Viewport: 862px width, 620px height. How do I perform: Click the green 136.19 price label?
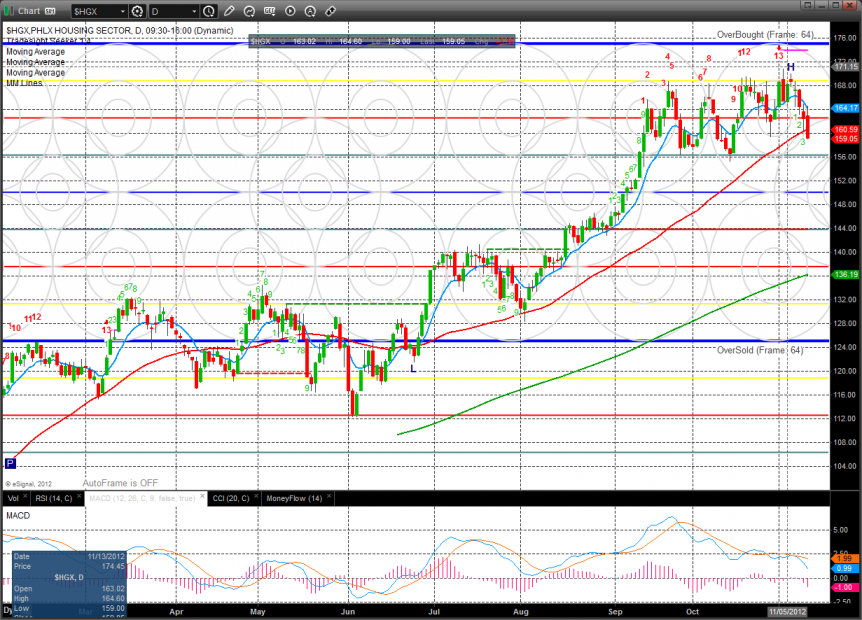(846, 274)
